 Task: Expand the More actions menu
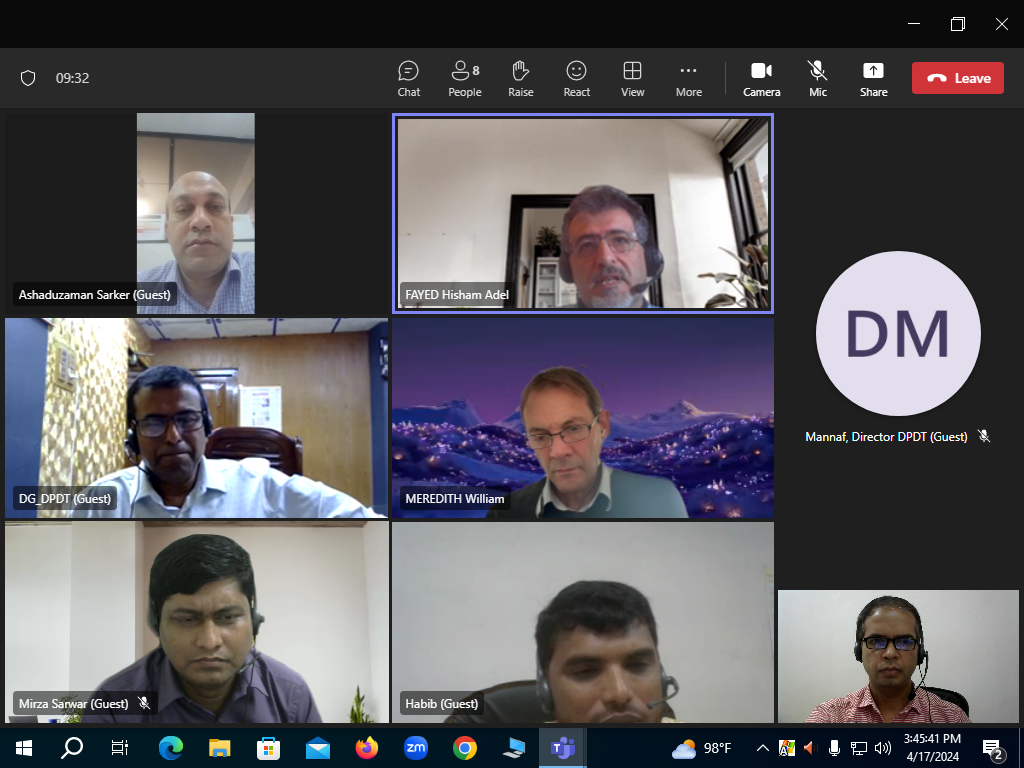[x=688, y=78]
